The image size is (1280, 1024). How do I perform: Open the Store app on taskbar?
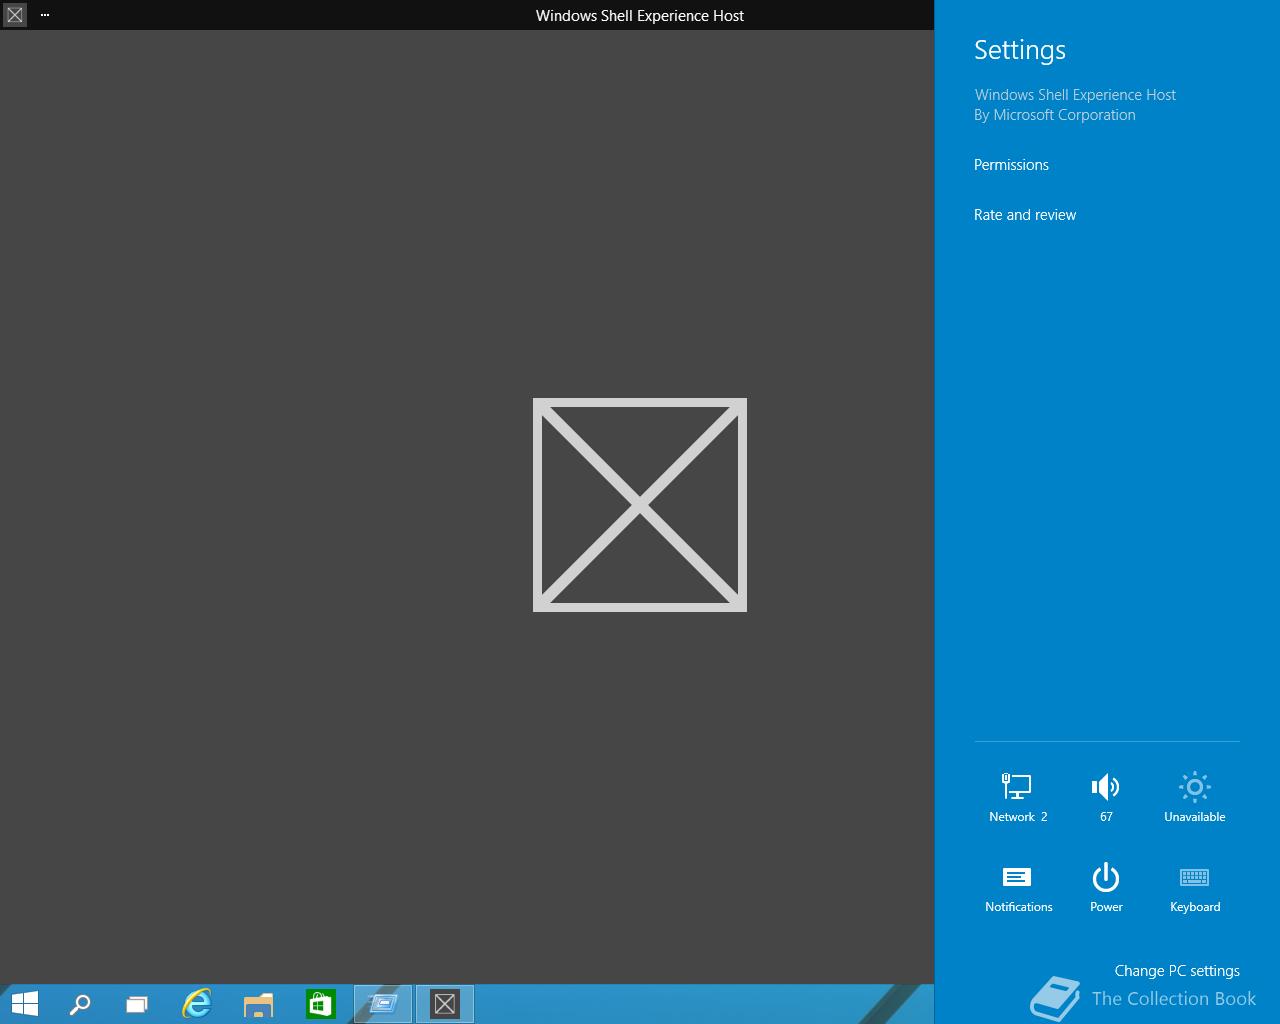320,1004
